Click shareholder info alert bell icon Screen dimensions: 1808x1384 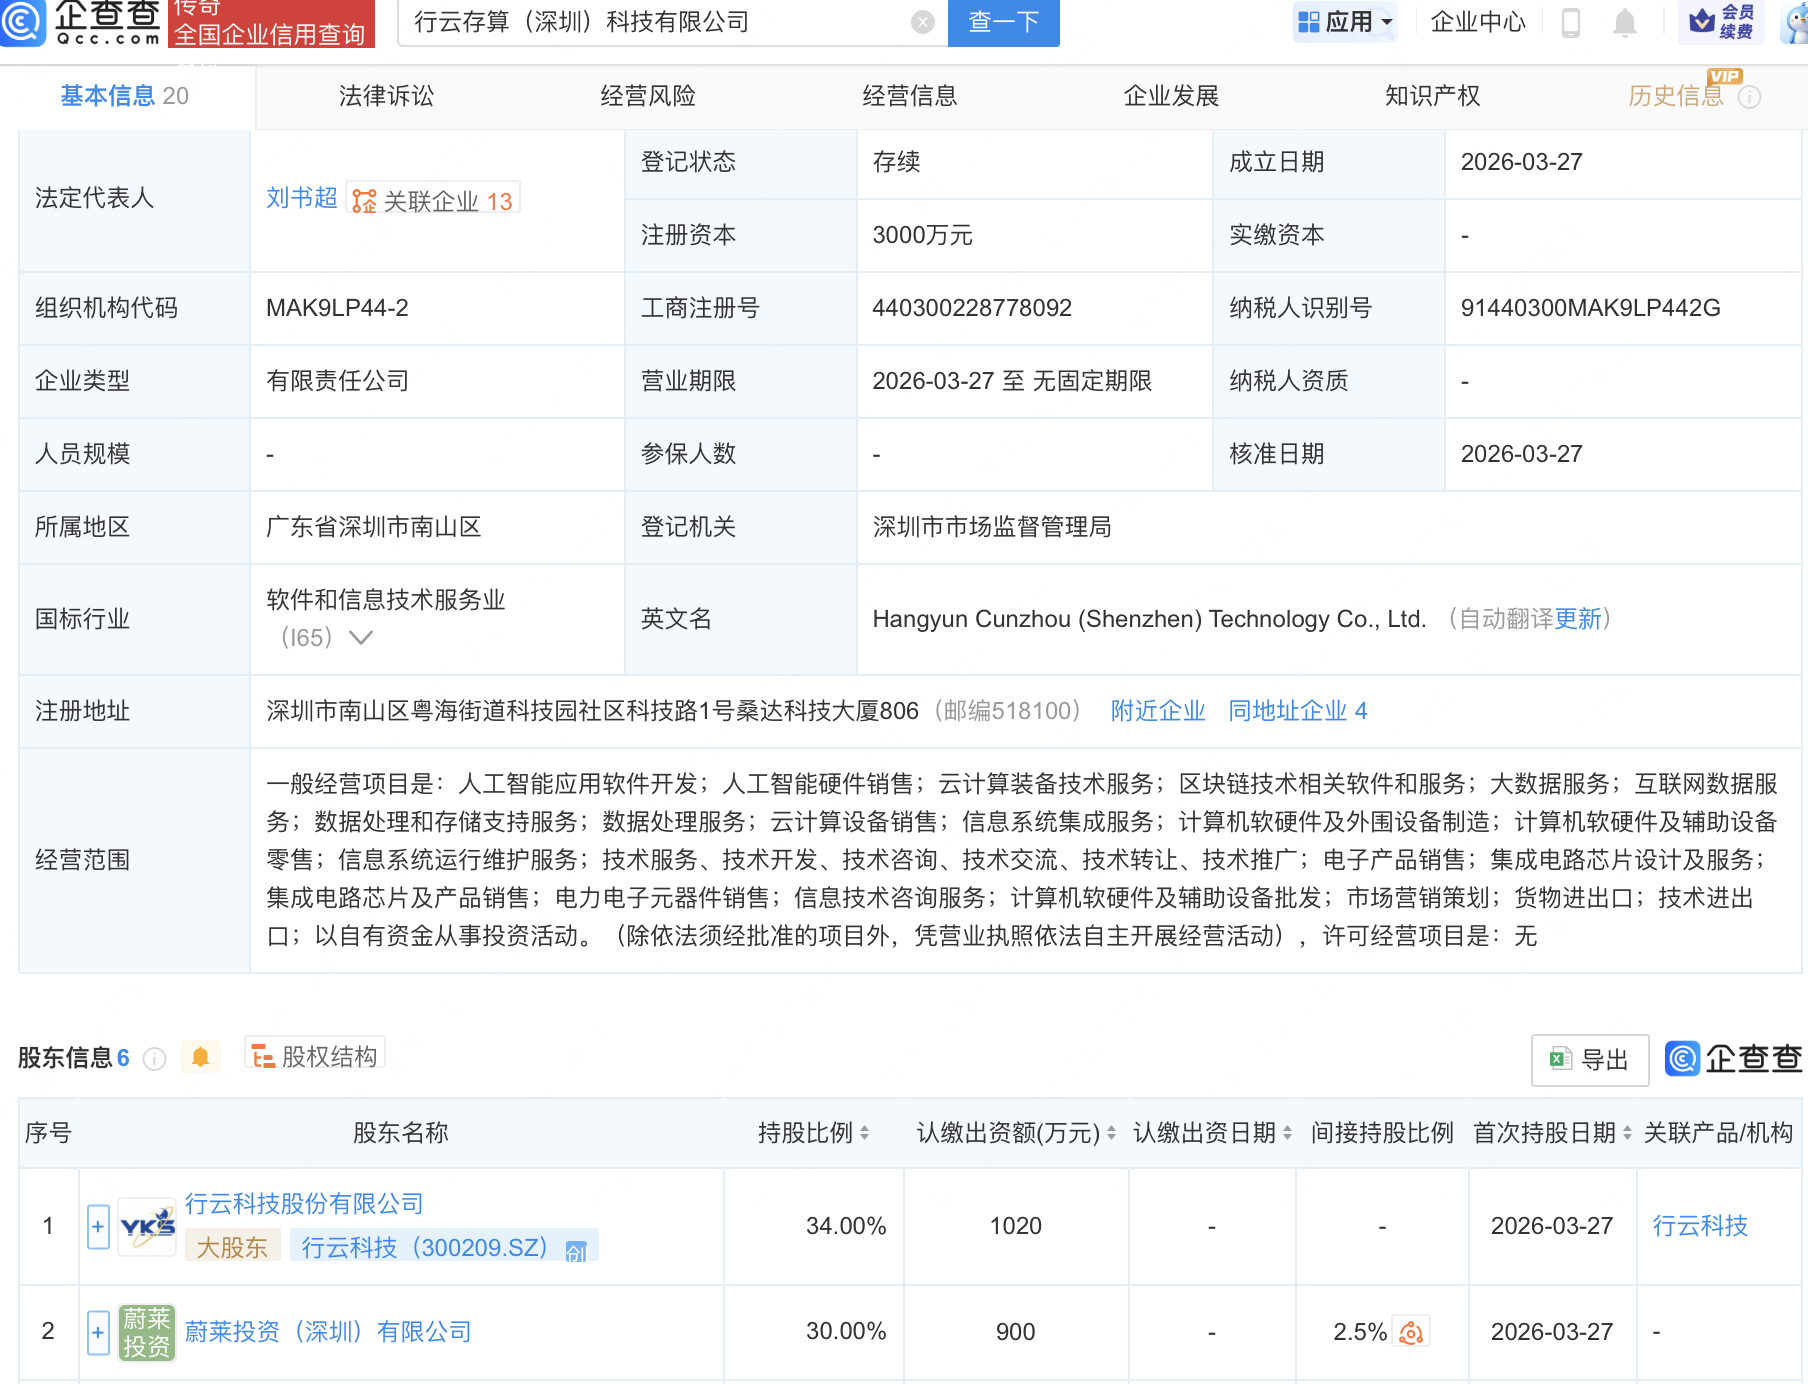[x=200, y=1057]
